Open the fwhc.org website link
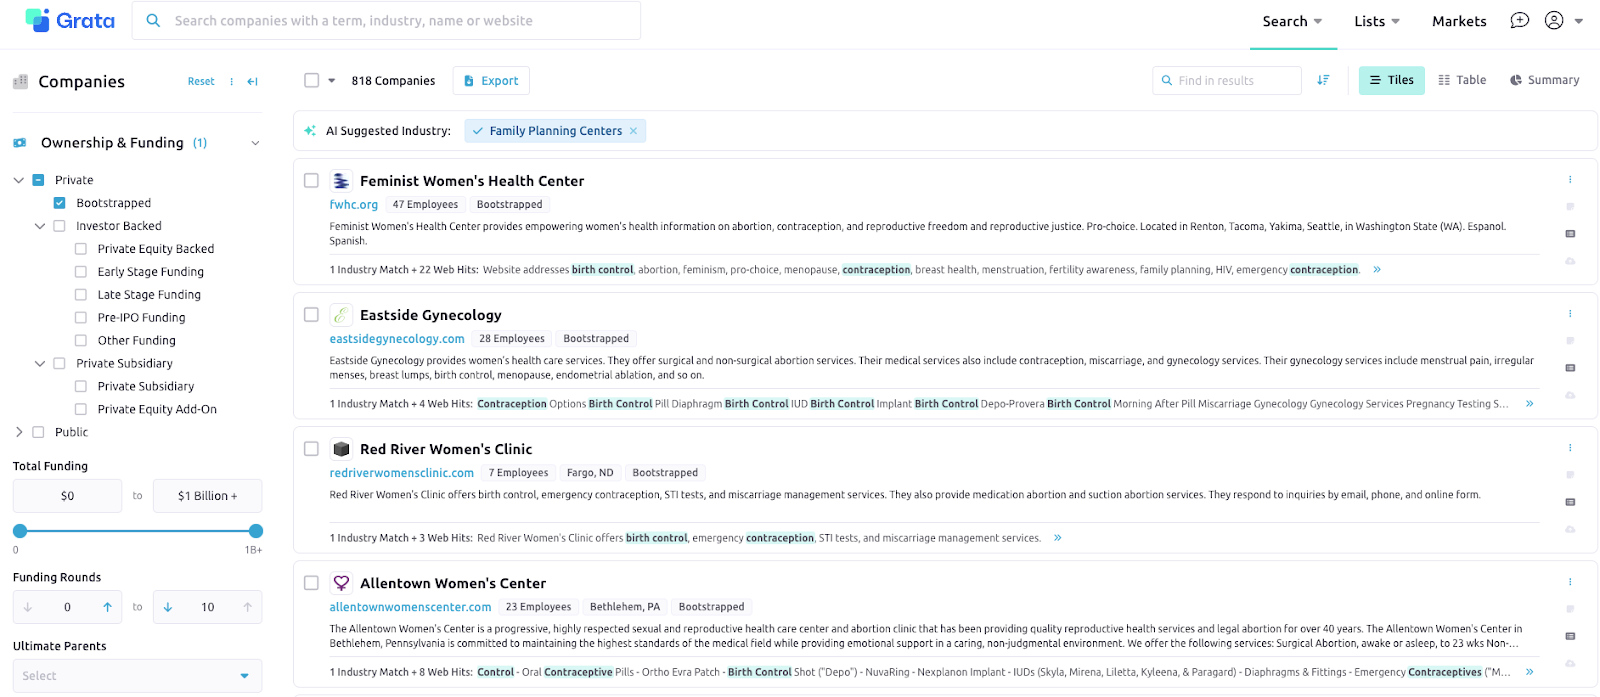The width and height of the screenshot is (1600, 697). (x=354, y=204)
